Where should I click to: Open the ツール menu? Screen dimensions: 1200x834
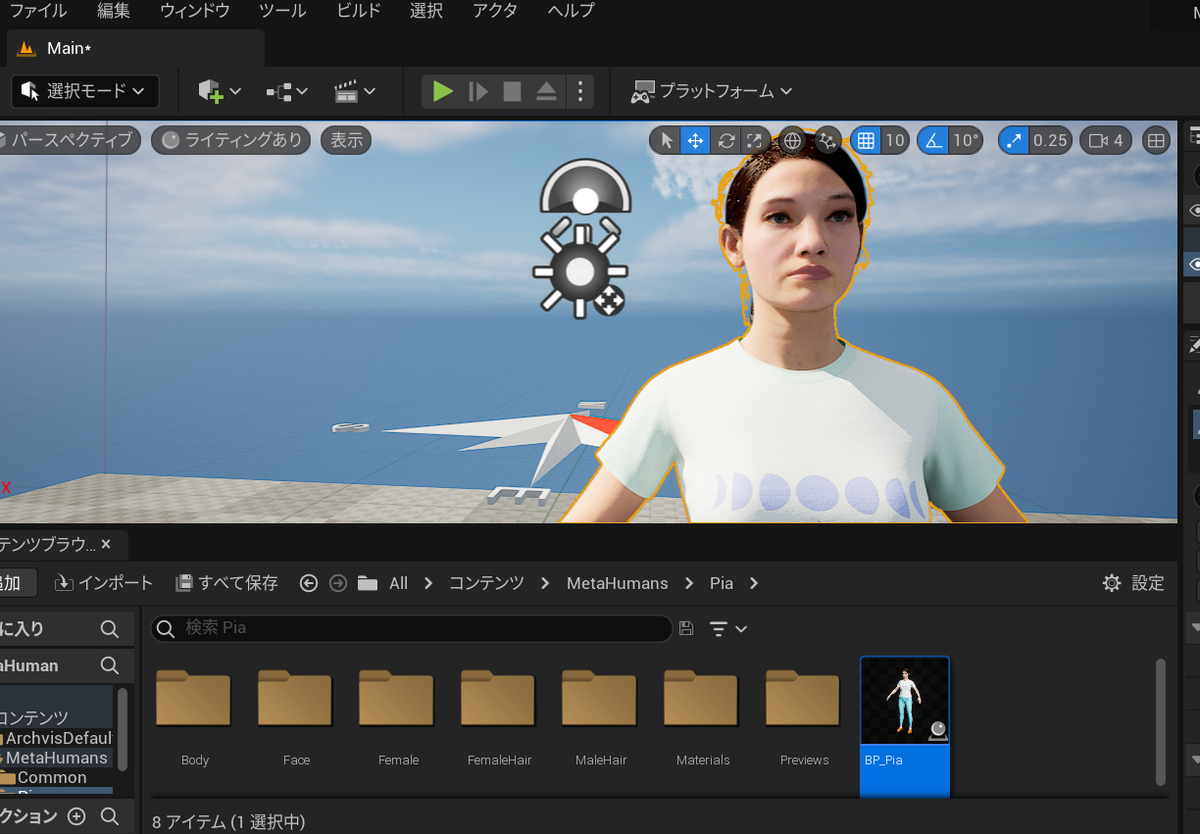(x=283, y=11)
